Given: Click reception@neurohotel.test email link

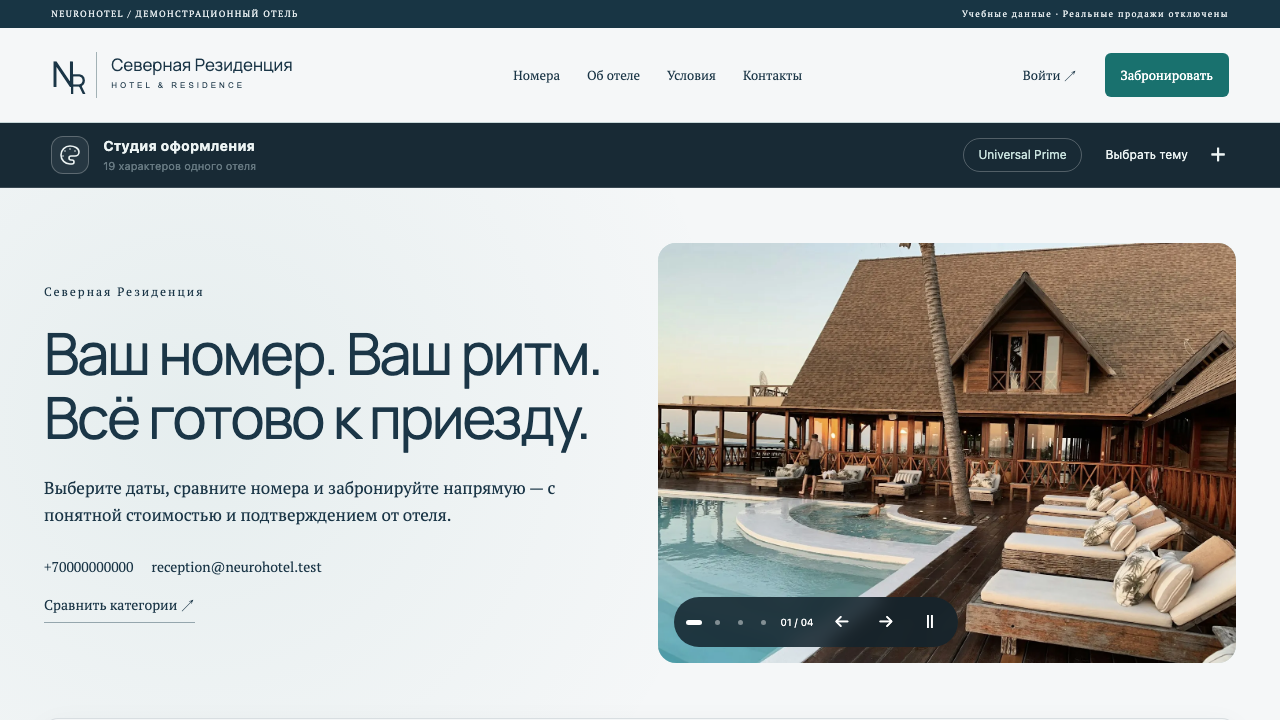Looking at the screenshot, I should [236, 567].
